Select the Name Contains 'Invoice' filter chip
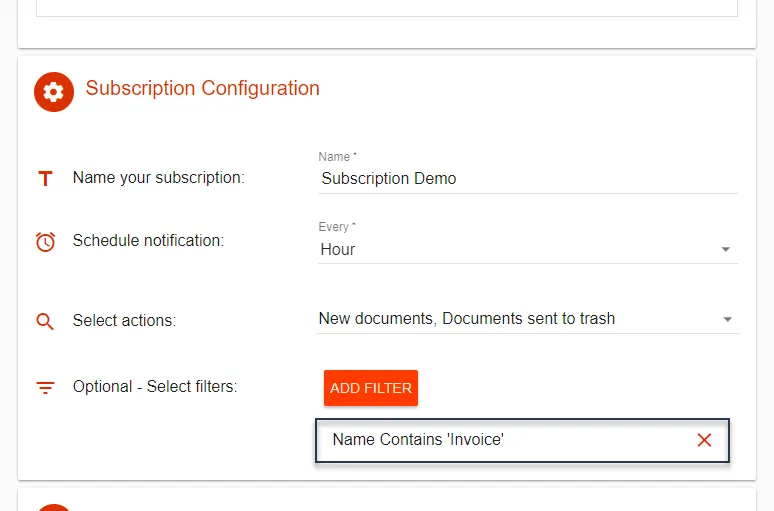Image resolution: width=774 pixels, height=511 pixels. (x=522, y=440)
